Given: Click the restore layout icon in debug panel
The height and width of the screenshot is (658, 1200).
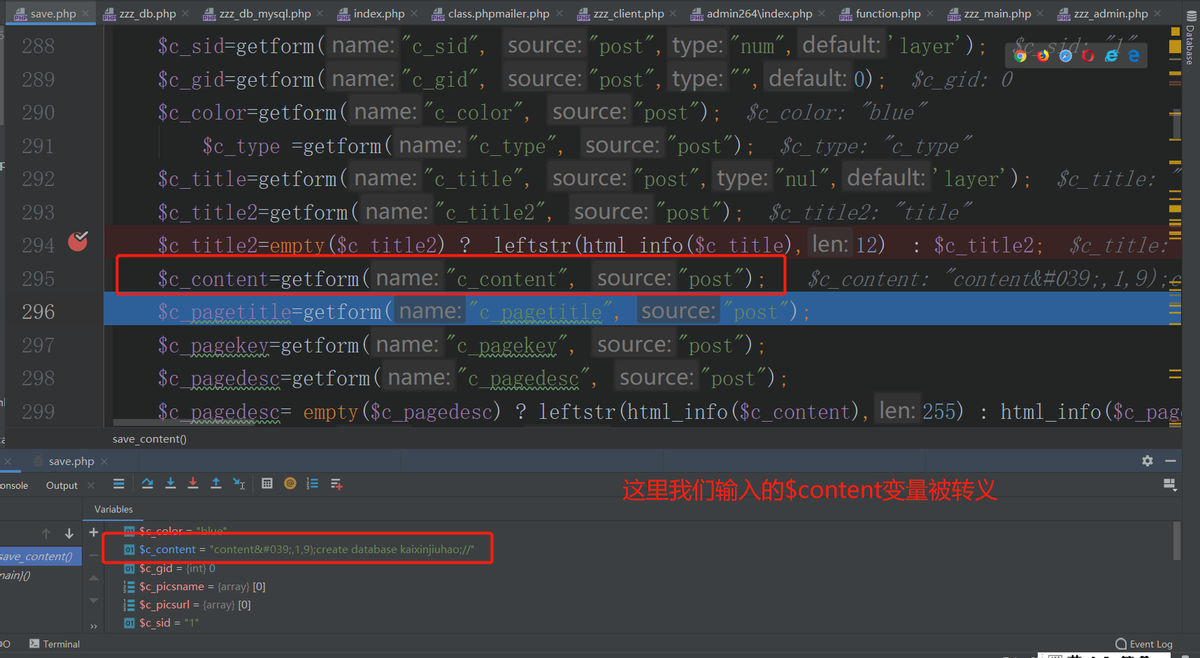Looking at the screenshot, I should coord(1170,484).
